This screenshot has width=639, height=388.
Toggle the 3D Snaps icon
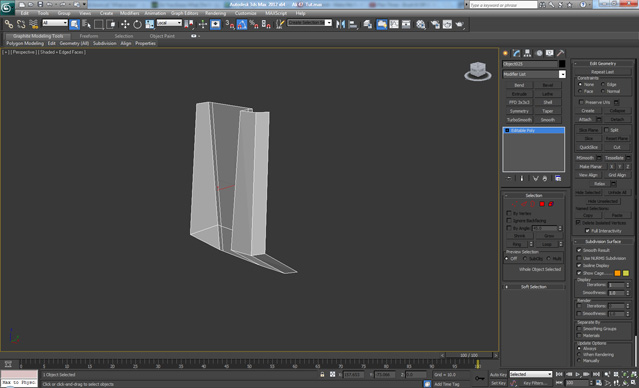pos(230,24)
